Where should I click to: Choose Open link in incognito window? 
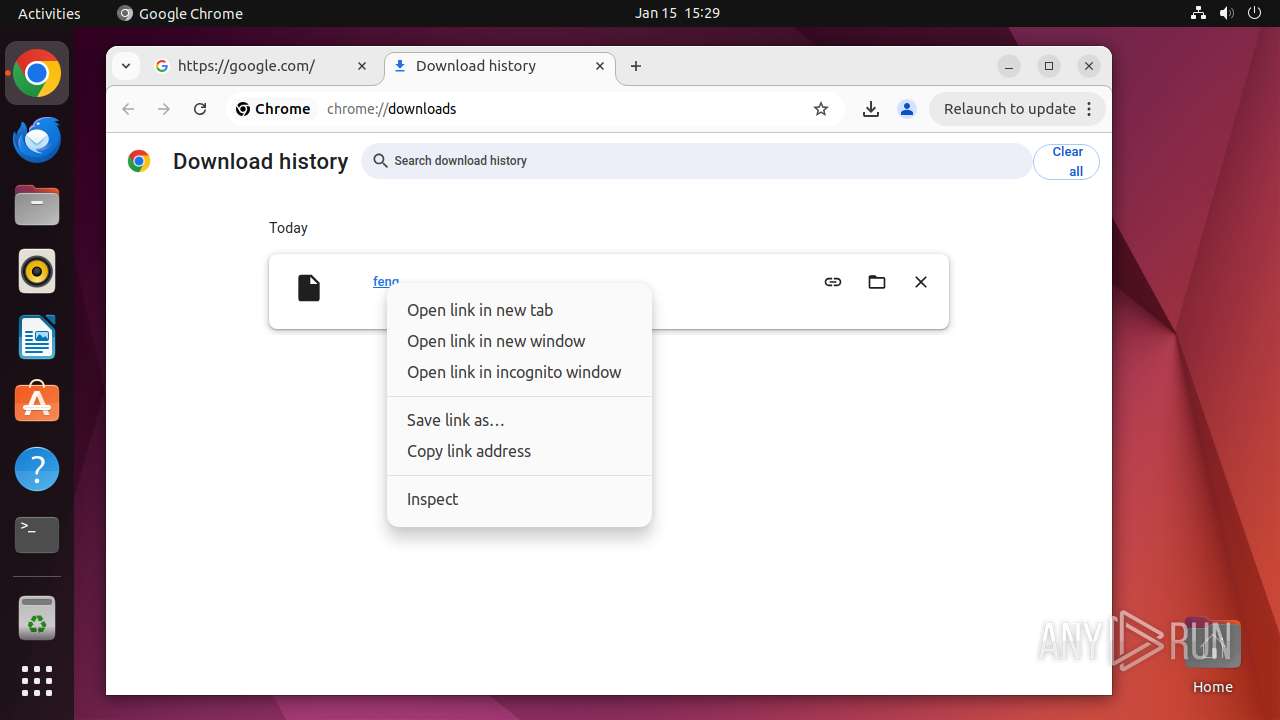(x=519, y=372)
